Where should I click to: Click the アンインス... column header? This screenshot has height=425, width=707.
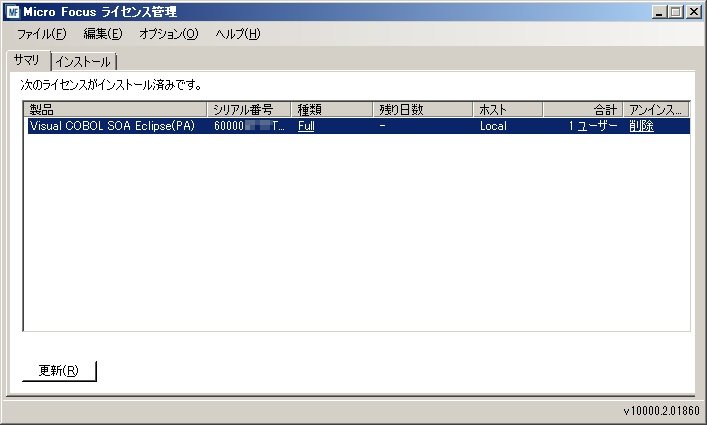pos(656,109)
